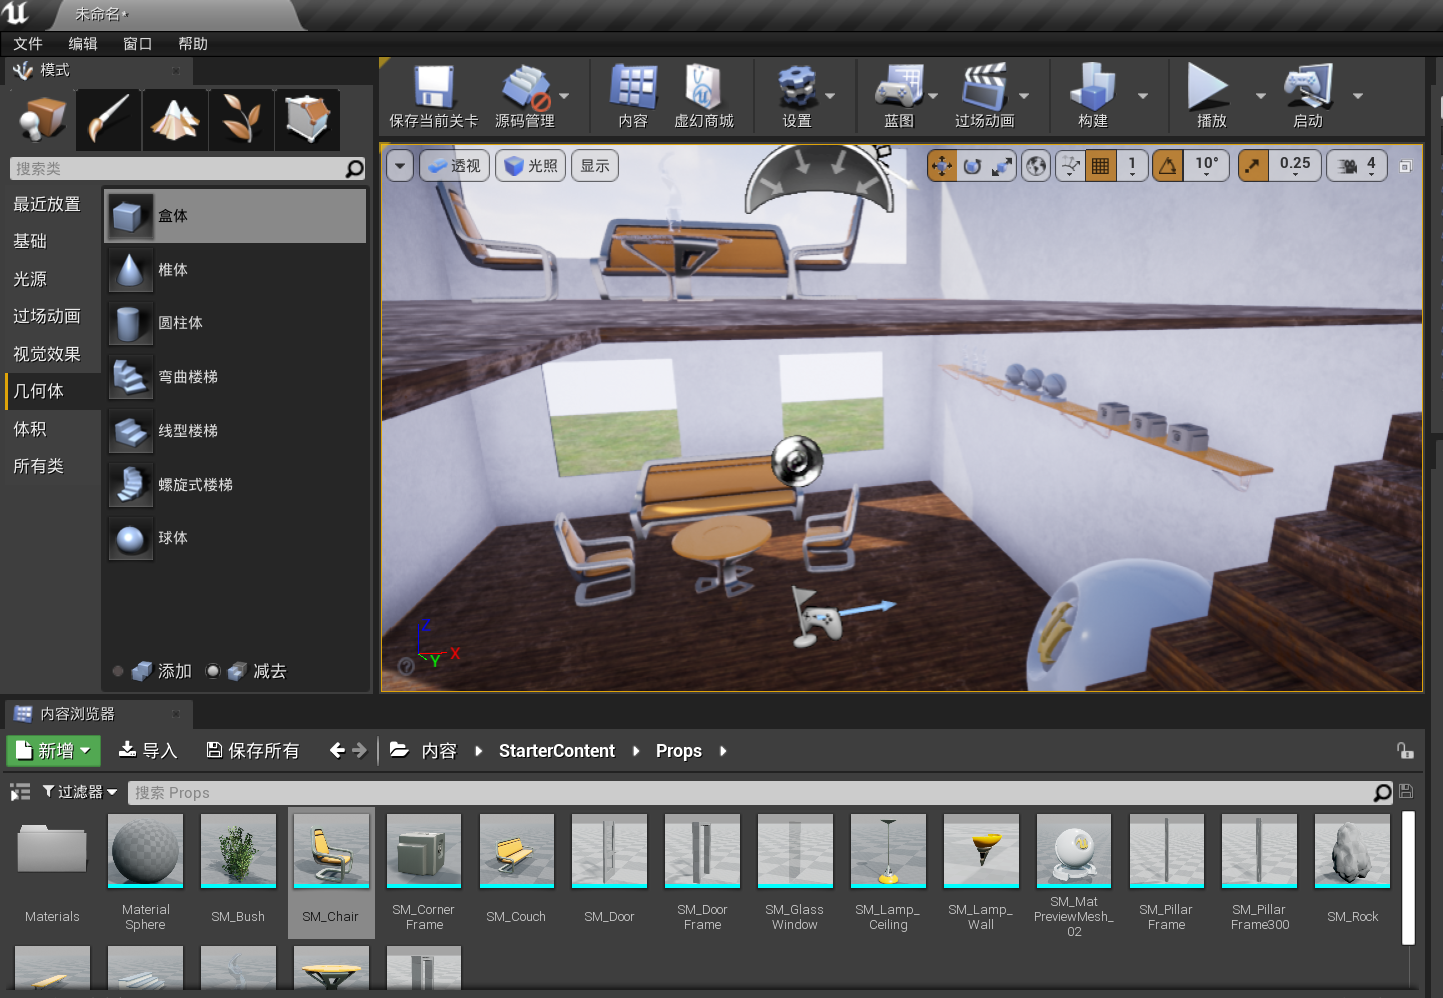Toggle world/local coordinate globe icon
1443x998 pixels.
pyautogui.click(x=1037, y=166)
